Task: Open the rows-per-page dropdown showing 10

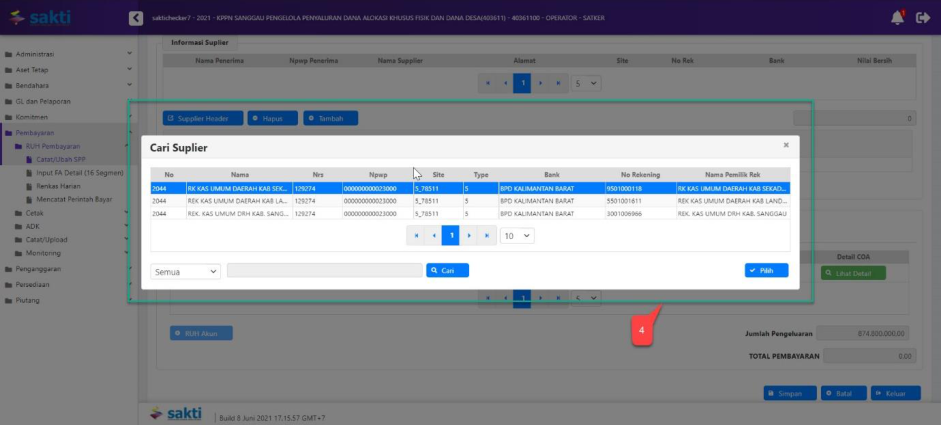Action: (x=517, y=236)
